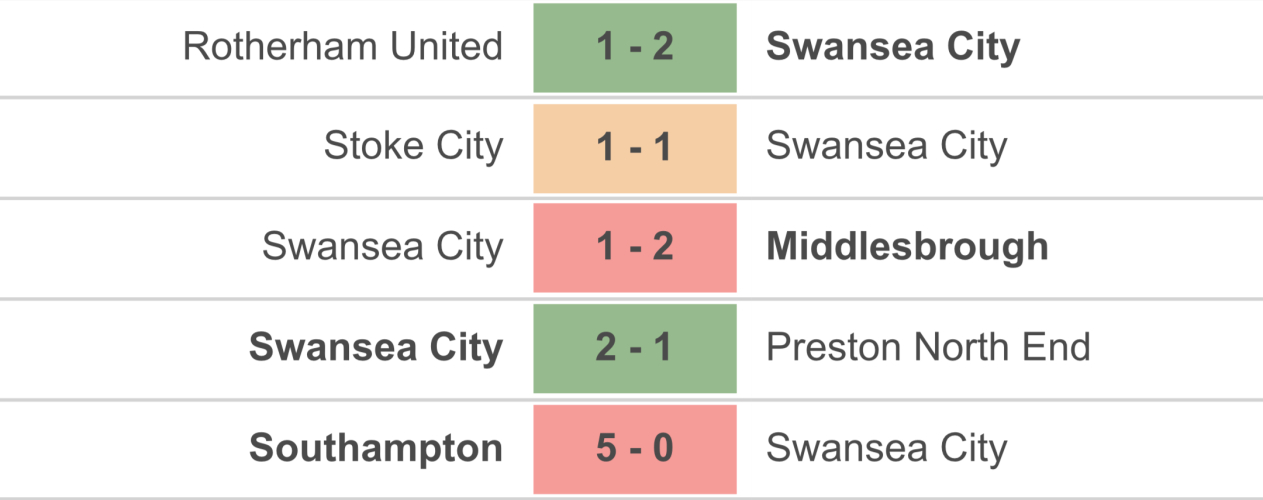Click the Stoke City team name
This screenshot has height=500, width=1263.
tap(413, 147)
